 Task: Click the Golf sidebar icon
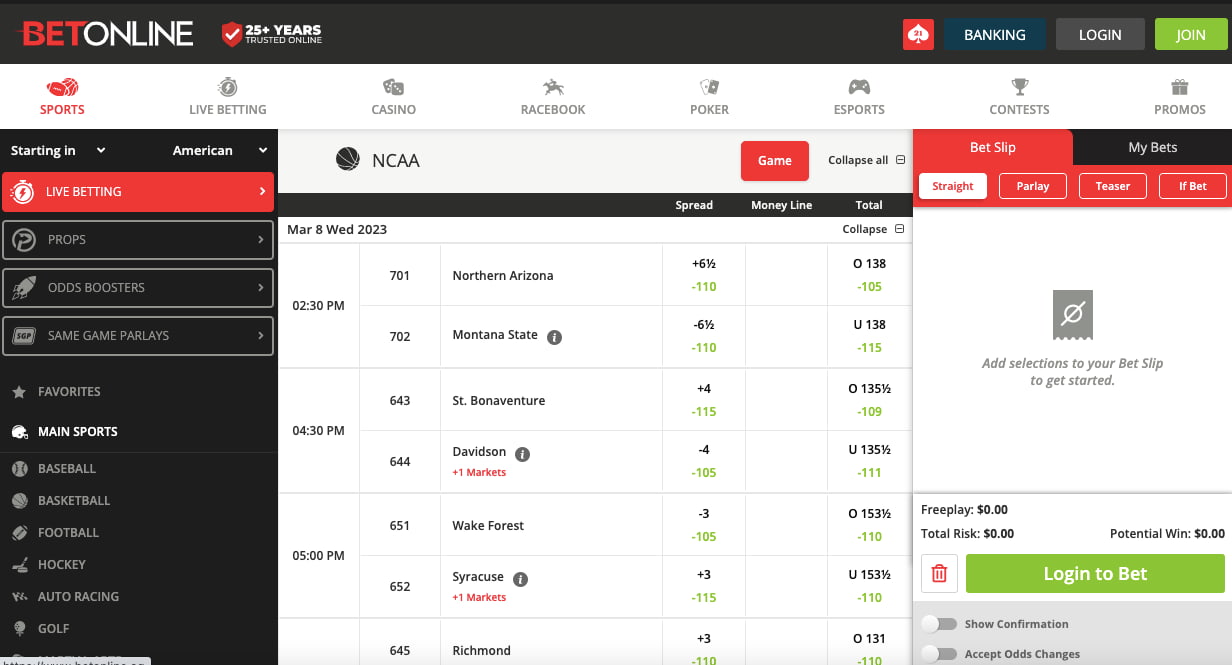click(19, 628)
